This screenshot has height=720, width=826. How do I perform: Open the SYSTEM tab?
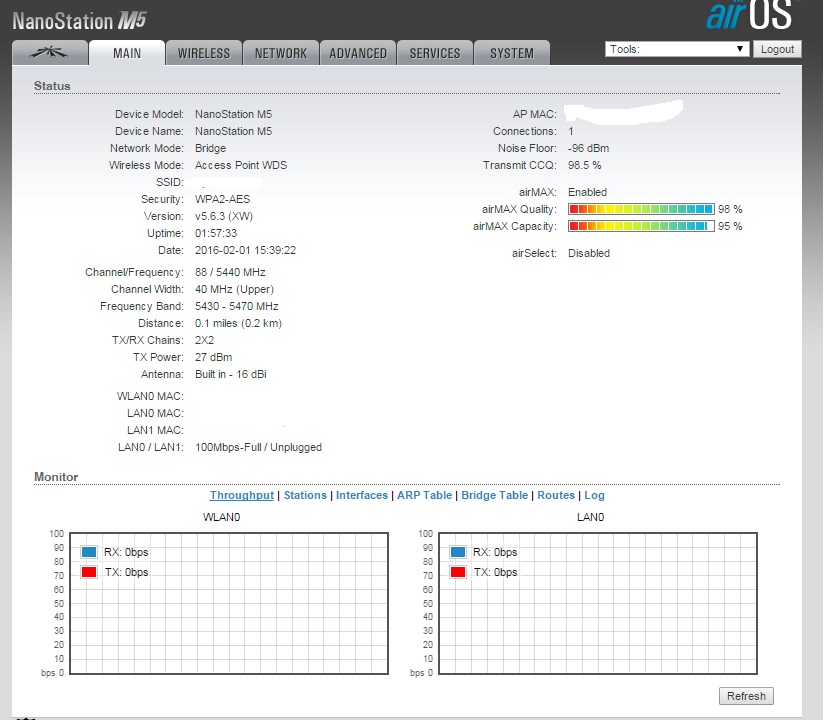(x=512, y=53)
